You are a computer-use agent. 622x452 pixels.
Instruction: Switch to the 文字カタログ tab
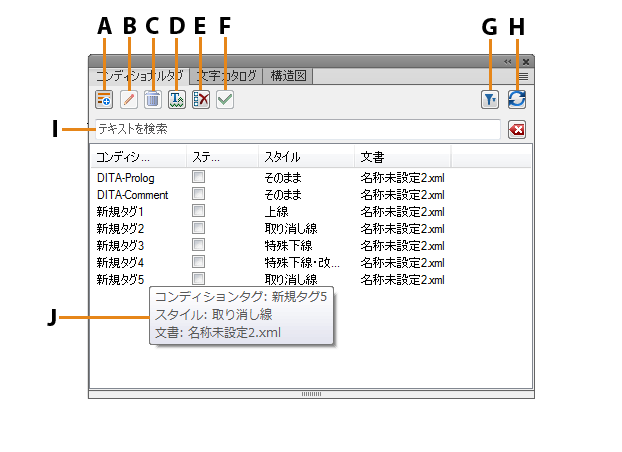(x=226, y=76)
